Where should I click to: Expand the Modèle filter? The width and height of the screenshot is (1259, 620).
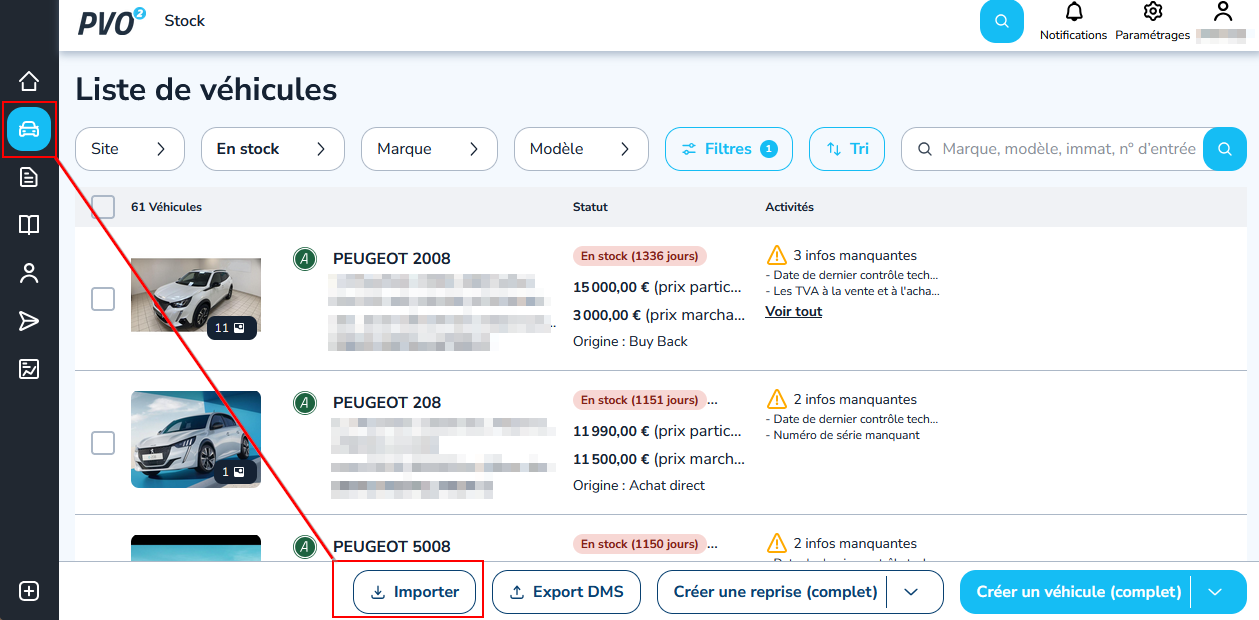tap(581, 149)
